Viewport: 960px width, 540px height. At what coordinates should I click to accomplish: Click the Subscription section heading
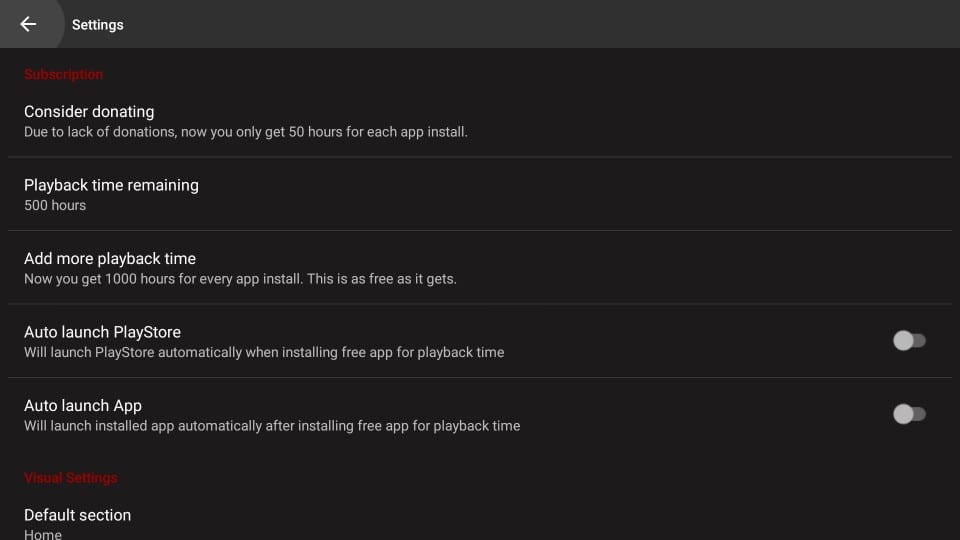pyautogui.click(x=63, y=74)
